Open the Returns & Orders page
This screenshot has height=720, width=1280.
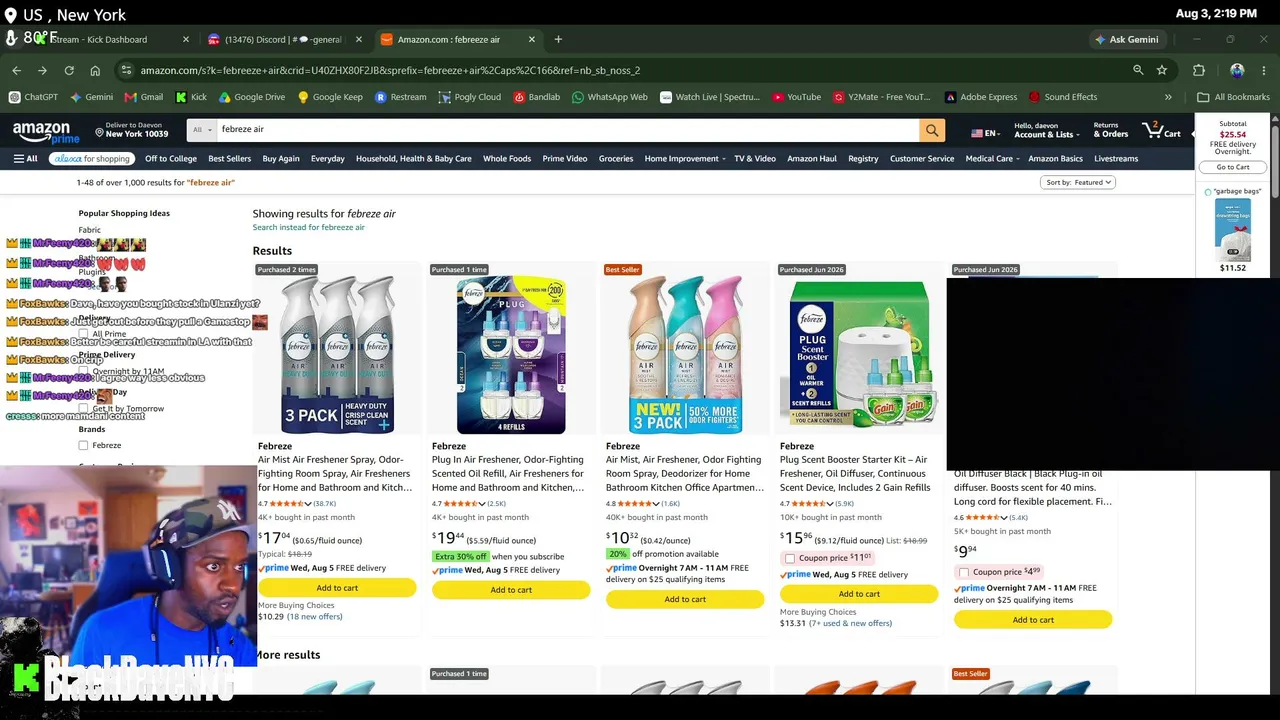coord(1111,130)
